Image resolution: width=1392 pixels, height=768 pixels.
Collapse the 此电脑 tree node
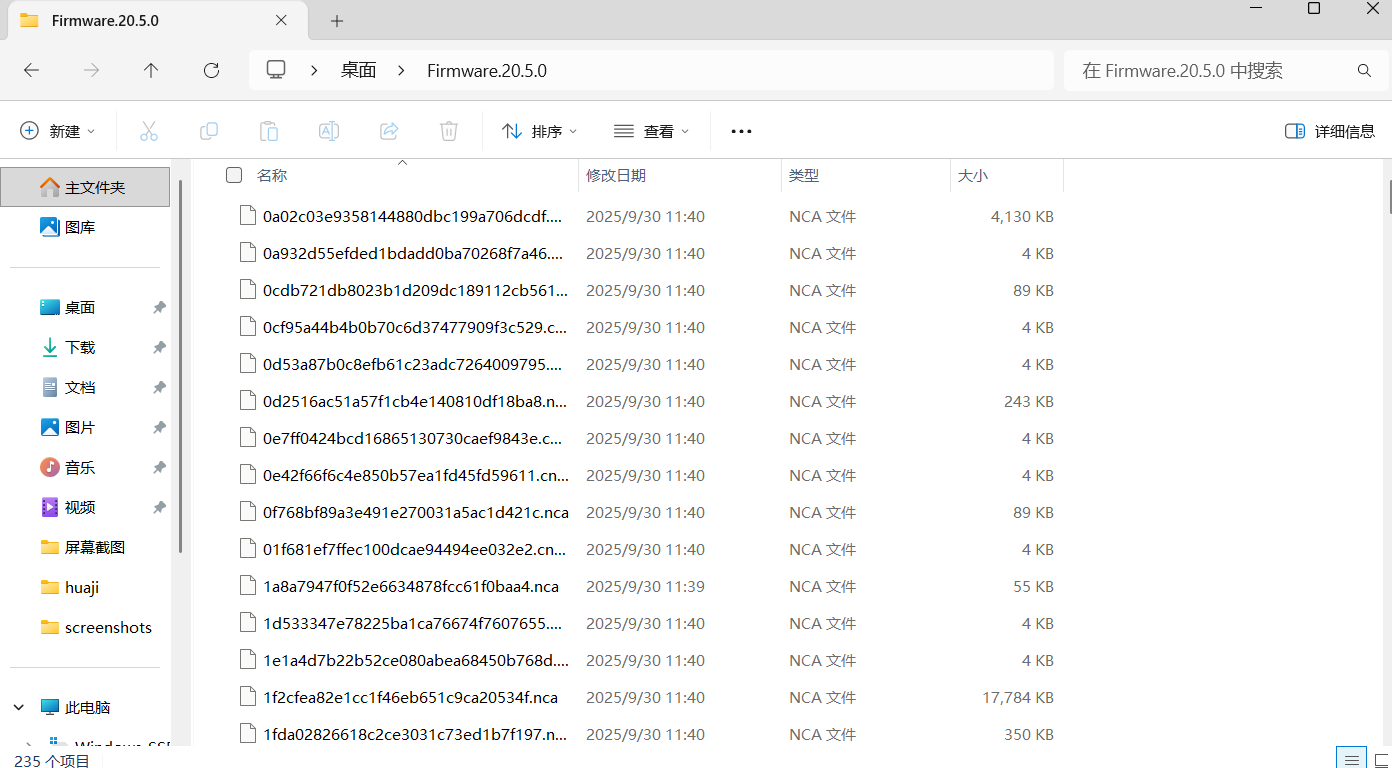tap(19, 707)
